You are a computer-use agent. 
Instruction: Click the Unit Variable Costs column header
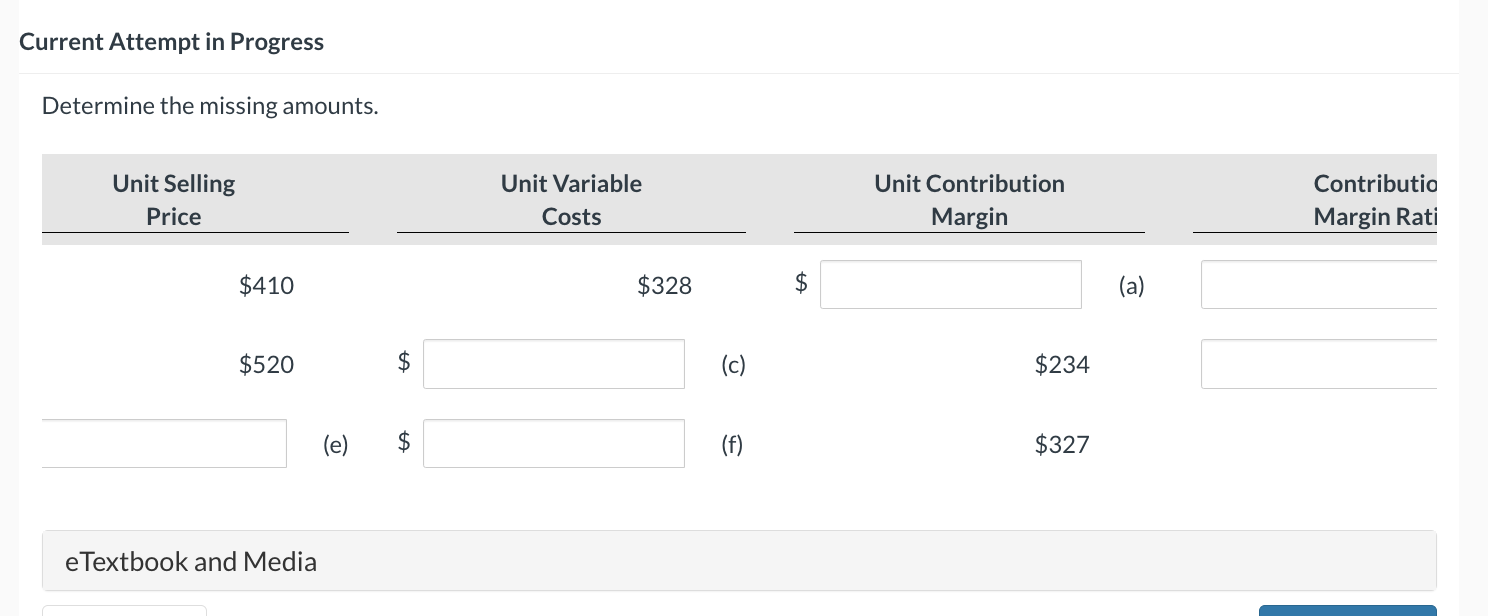click(x=571, y=199)
